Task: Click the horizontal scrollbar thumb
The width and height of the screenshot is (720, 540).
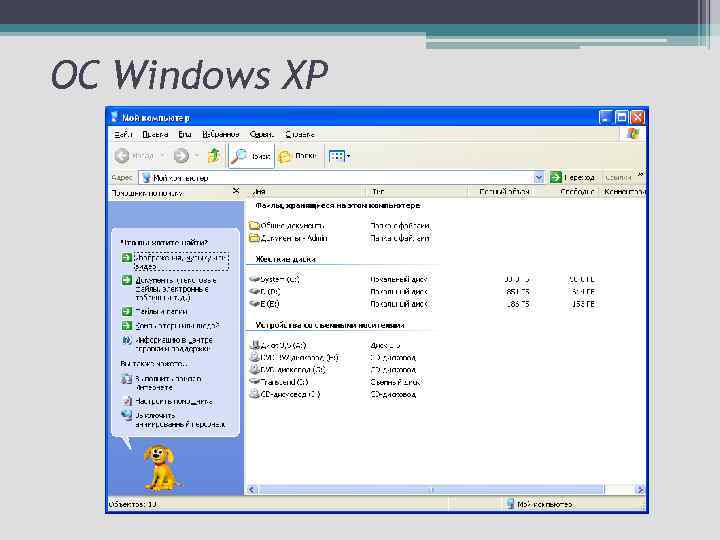Action: coord(431,489)
